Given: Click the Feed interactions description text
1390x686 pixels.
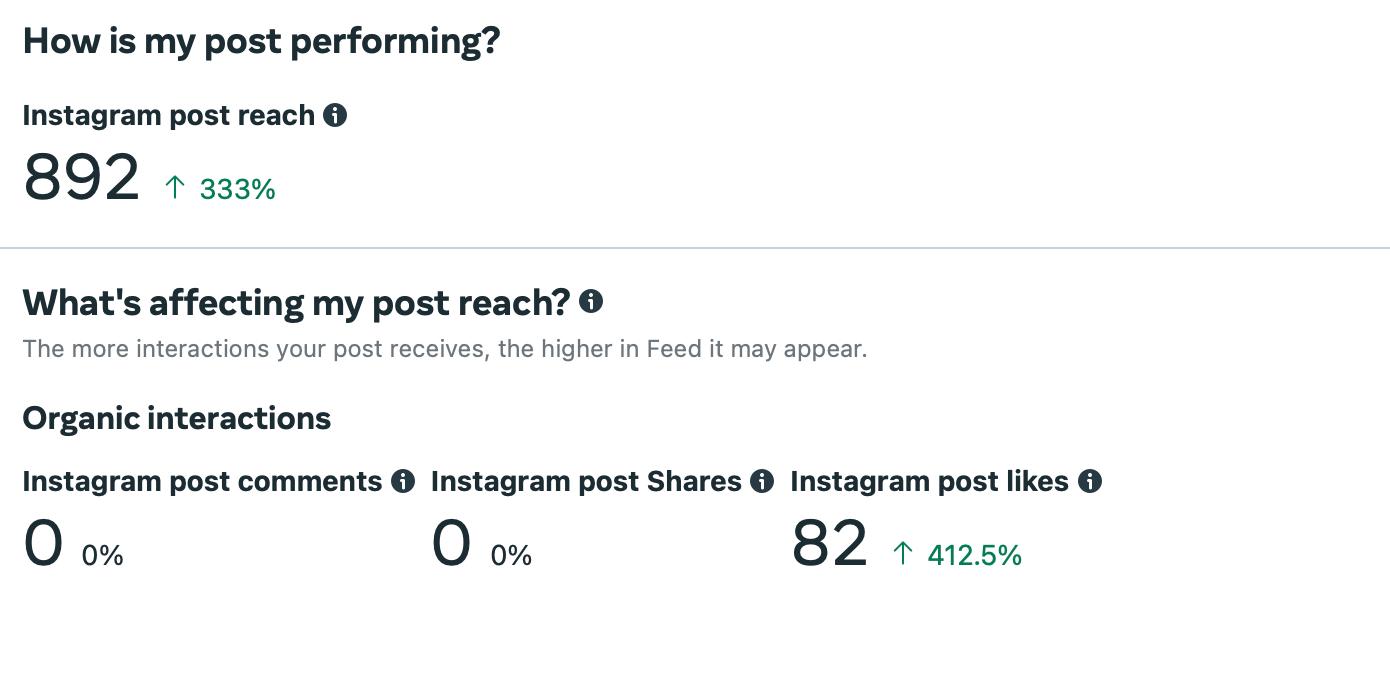Looking at the screenshot, I should tap(444, 349).
